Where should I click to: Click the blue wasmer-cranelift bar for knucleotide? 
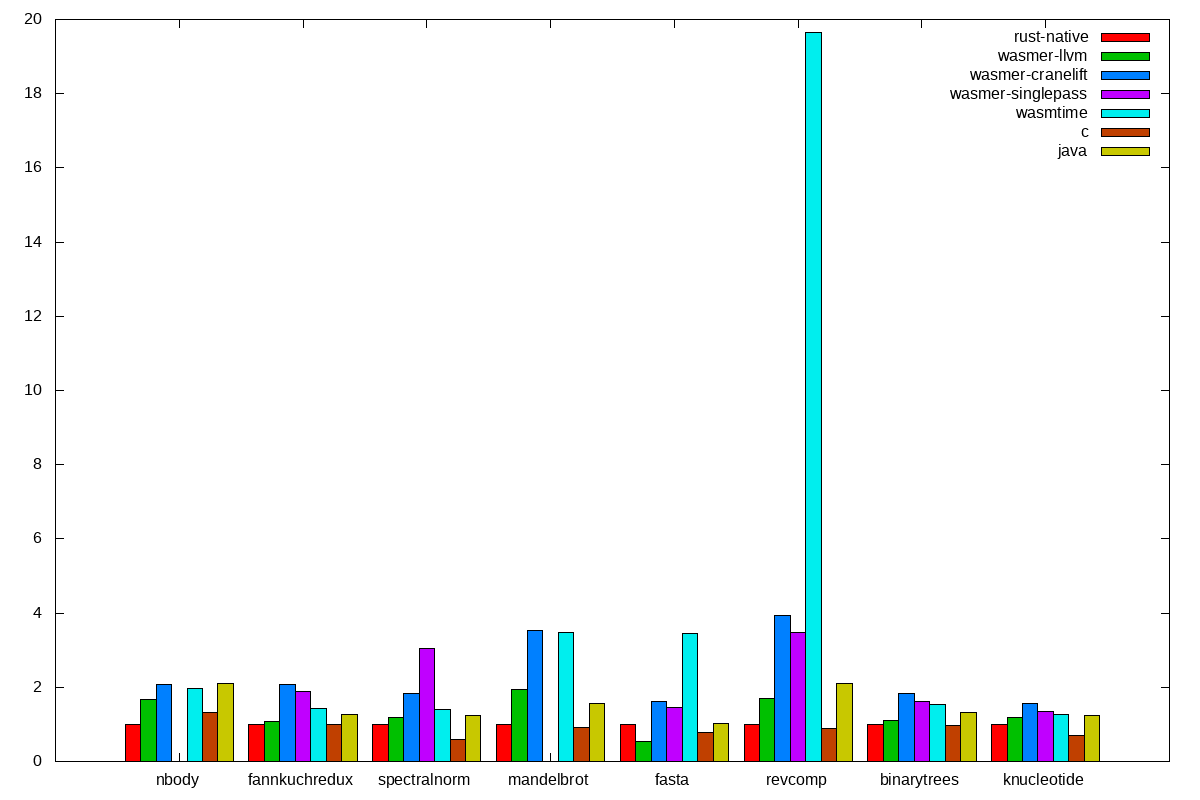point(1030,732)
